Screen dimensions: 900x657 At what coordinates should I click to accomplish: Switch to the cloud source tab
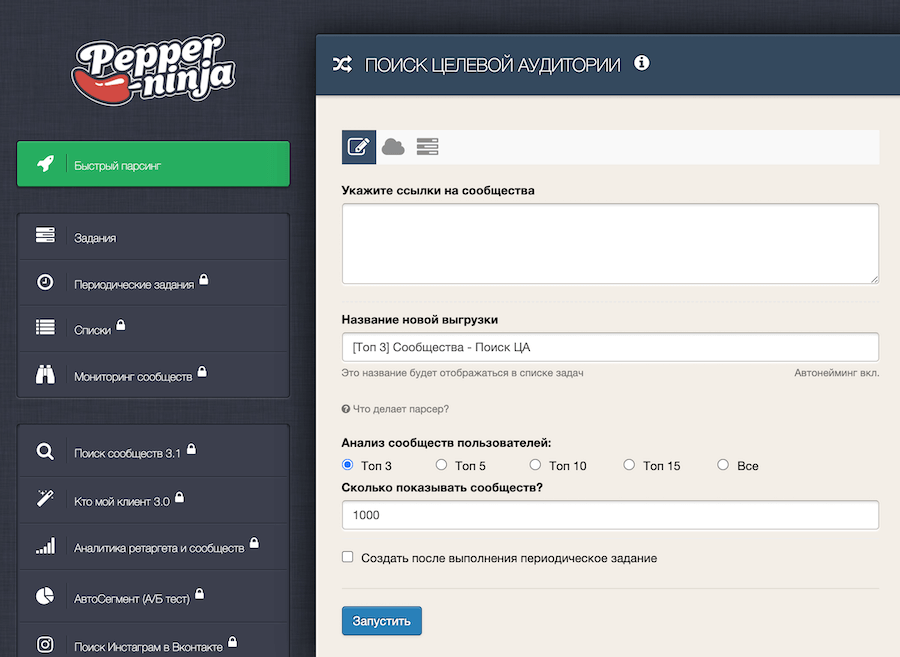coord(393,147)
